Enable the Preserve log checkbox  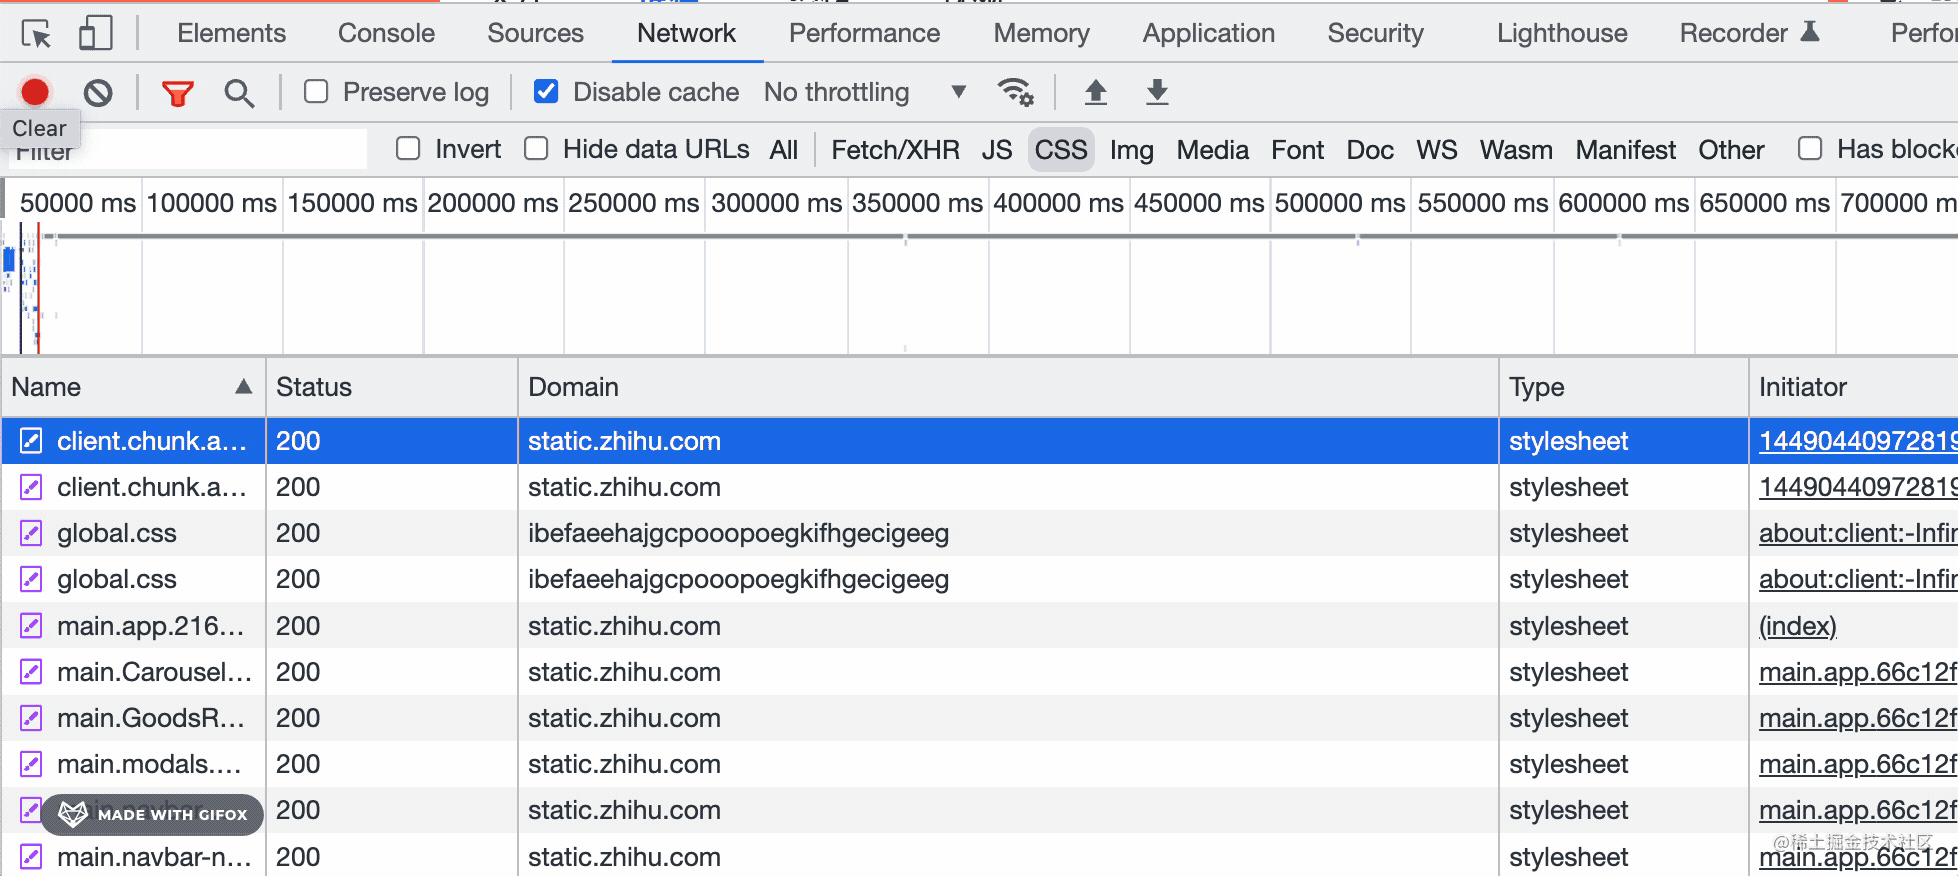click(x=316, y=92)
